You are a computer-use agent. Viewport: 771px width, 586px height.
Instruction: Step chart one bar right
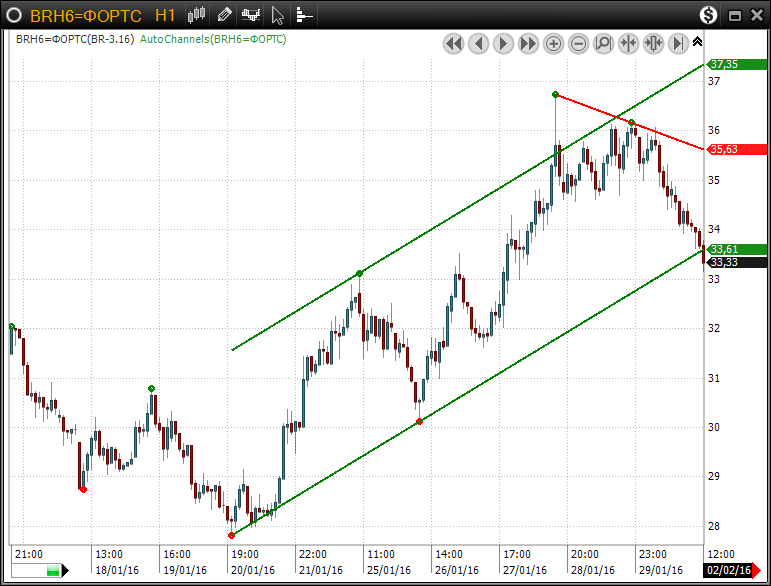pos(503,43)
